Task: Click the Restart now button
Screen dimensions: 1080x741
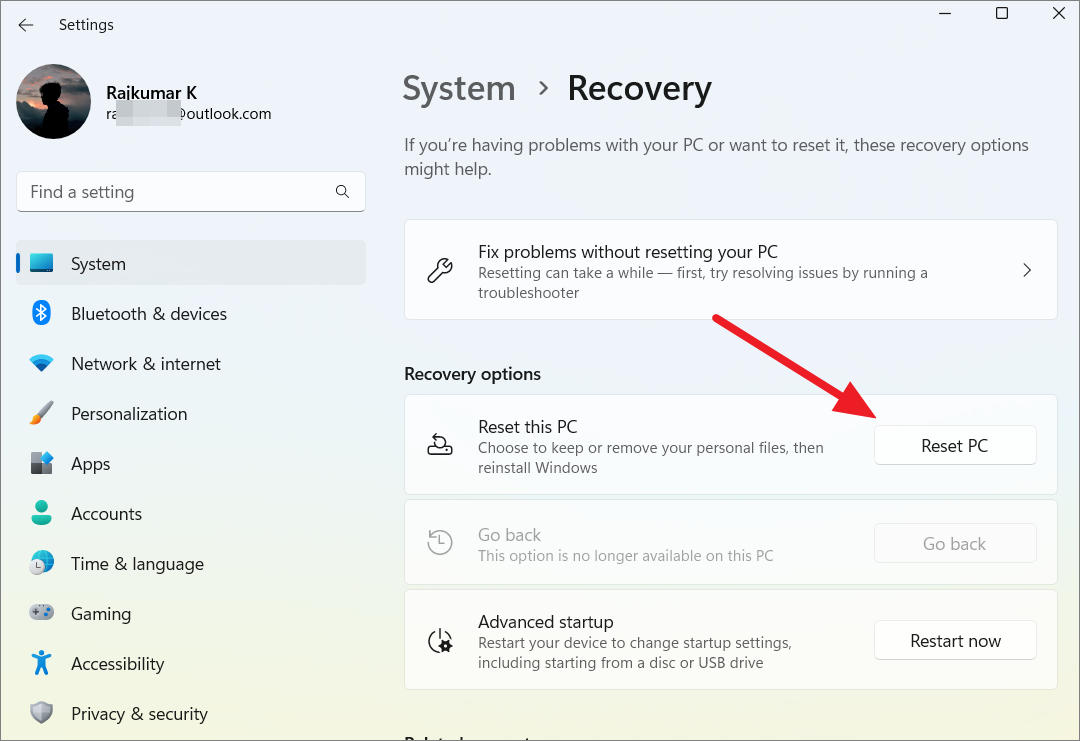Action: pos(955,640)
